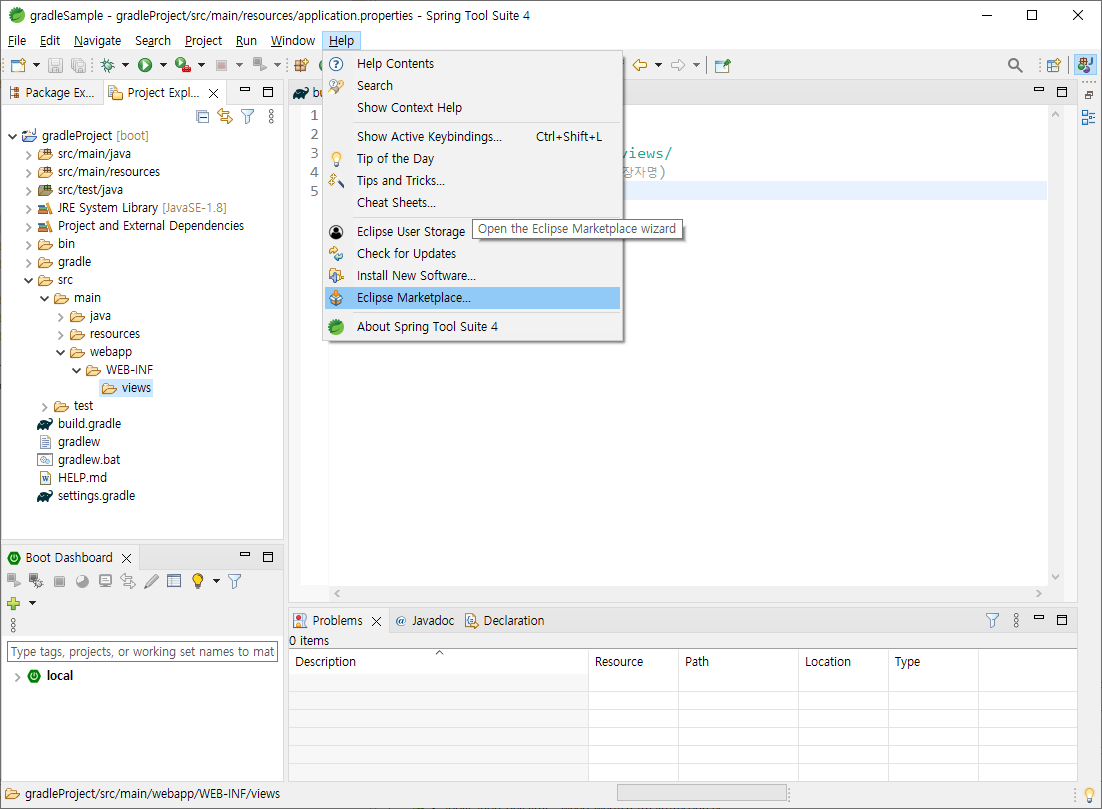Open the Window menu
The width and height of the screenshot is (1102, 809).
(292, 41)
